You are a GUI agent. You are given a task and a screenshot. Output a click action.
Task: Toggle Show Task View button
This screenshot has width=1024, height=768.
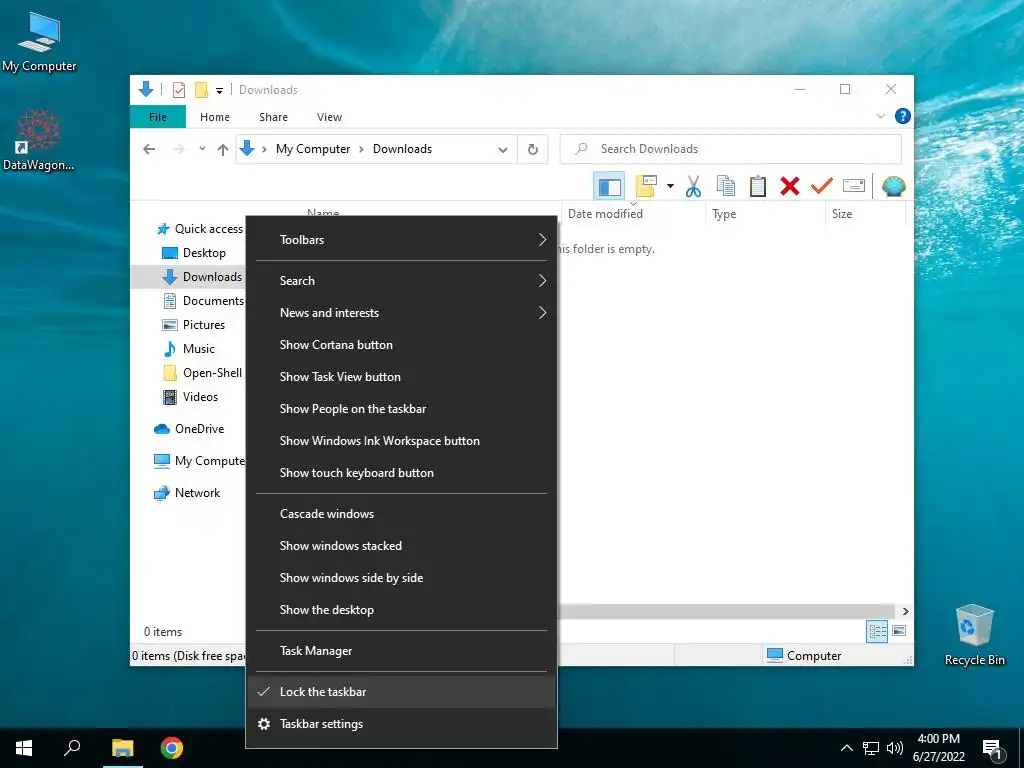pos(401,377)
